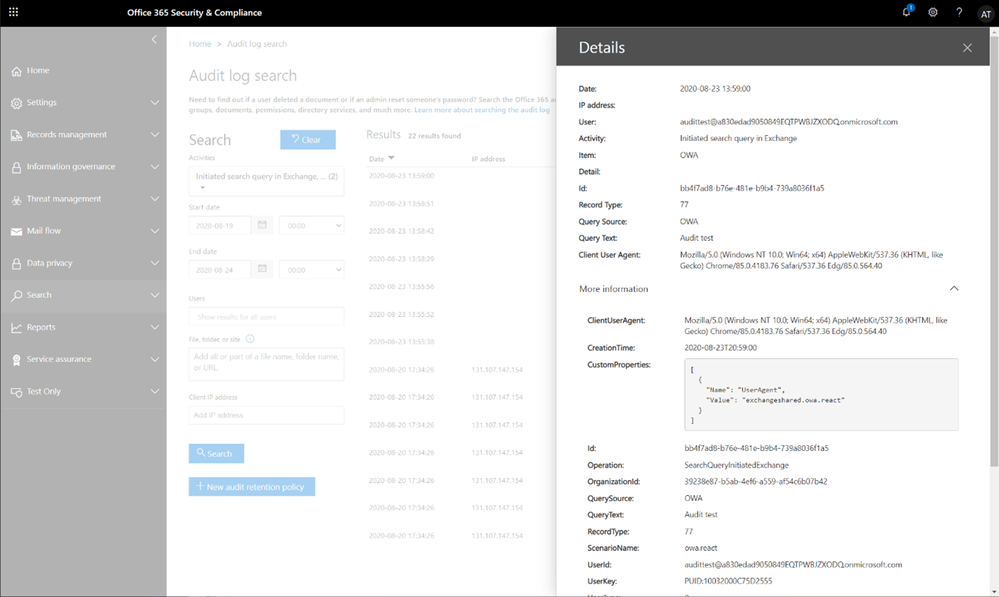
Task: Open the notifications bell
Action: click(x=907, y=12)
